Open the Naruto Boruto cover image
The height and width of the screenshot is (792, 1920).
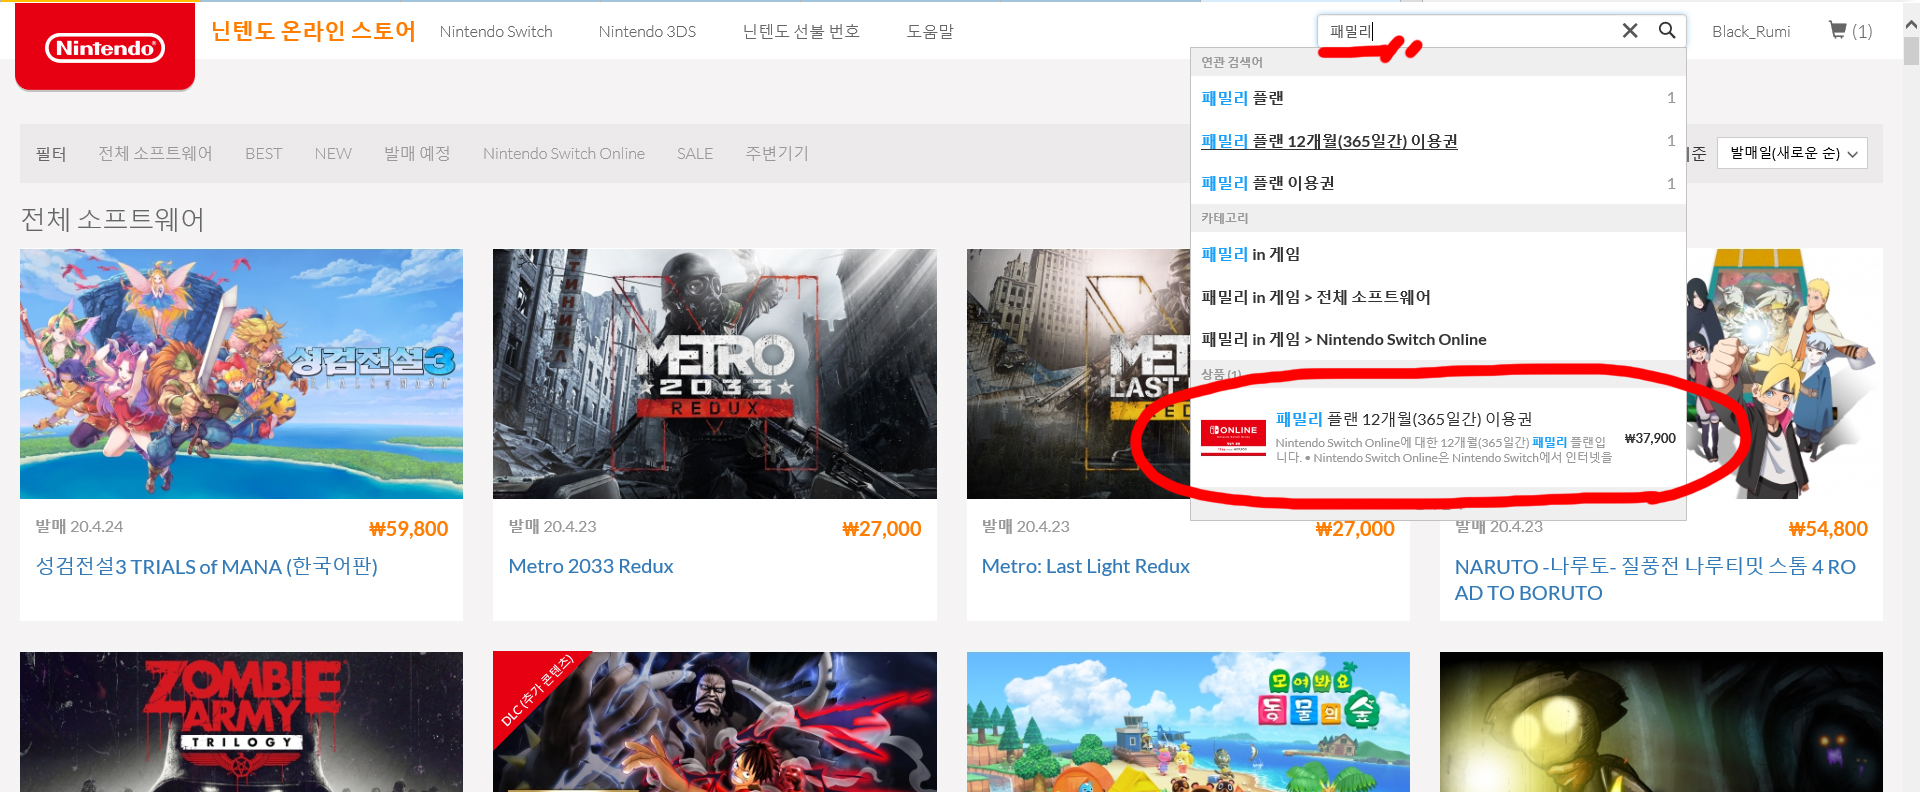(x=1785, y=374)
